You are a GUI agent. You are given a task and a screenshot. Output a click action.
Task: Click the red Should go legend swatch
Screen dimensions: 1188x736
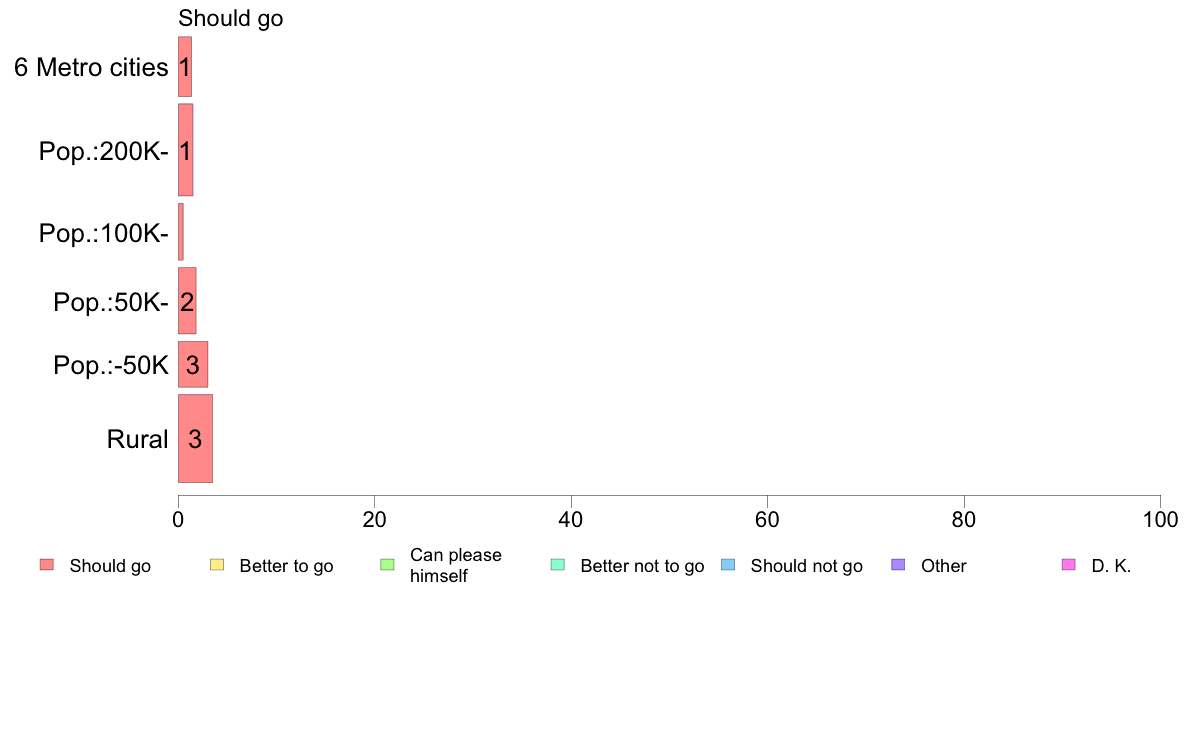point(47,565)
